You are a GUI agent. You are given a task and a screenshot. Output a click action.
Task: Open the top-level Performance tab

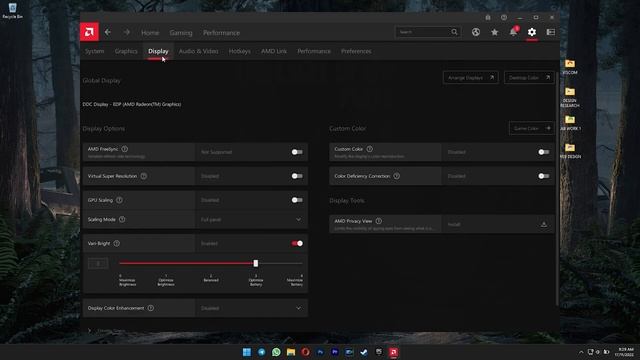point(221,33)
